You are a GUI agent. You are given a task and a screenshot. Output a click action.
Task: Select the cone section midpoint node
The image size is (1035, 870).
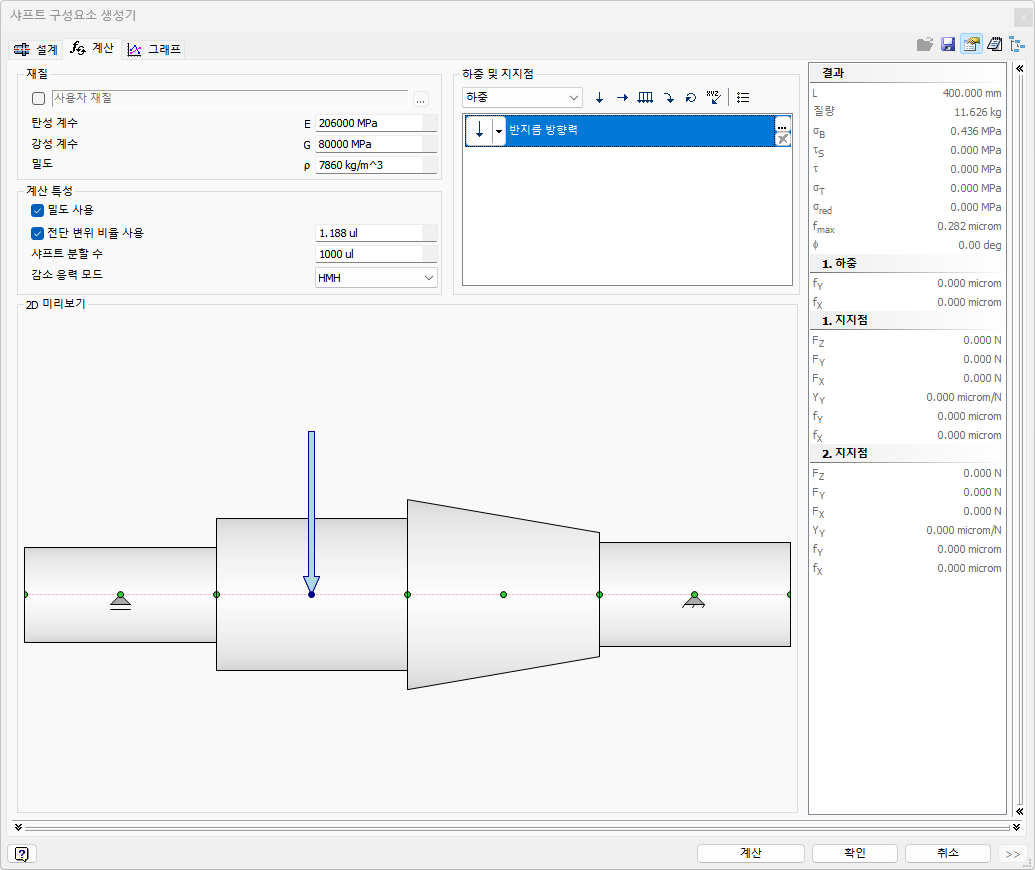pyautogui.click(x=504, y=595)
